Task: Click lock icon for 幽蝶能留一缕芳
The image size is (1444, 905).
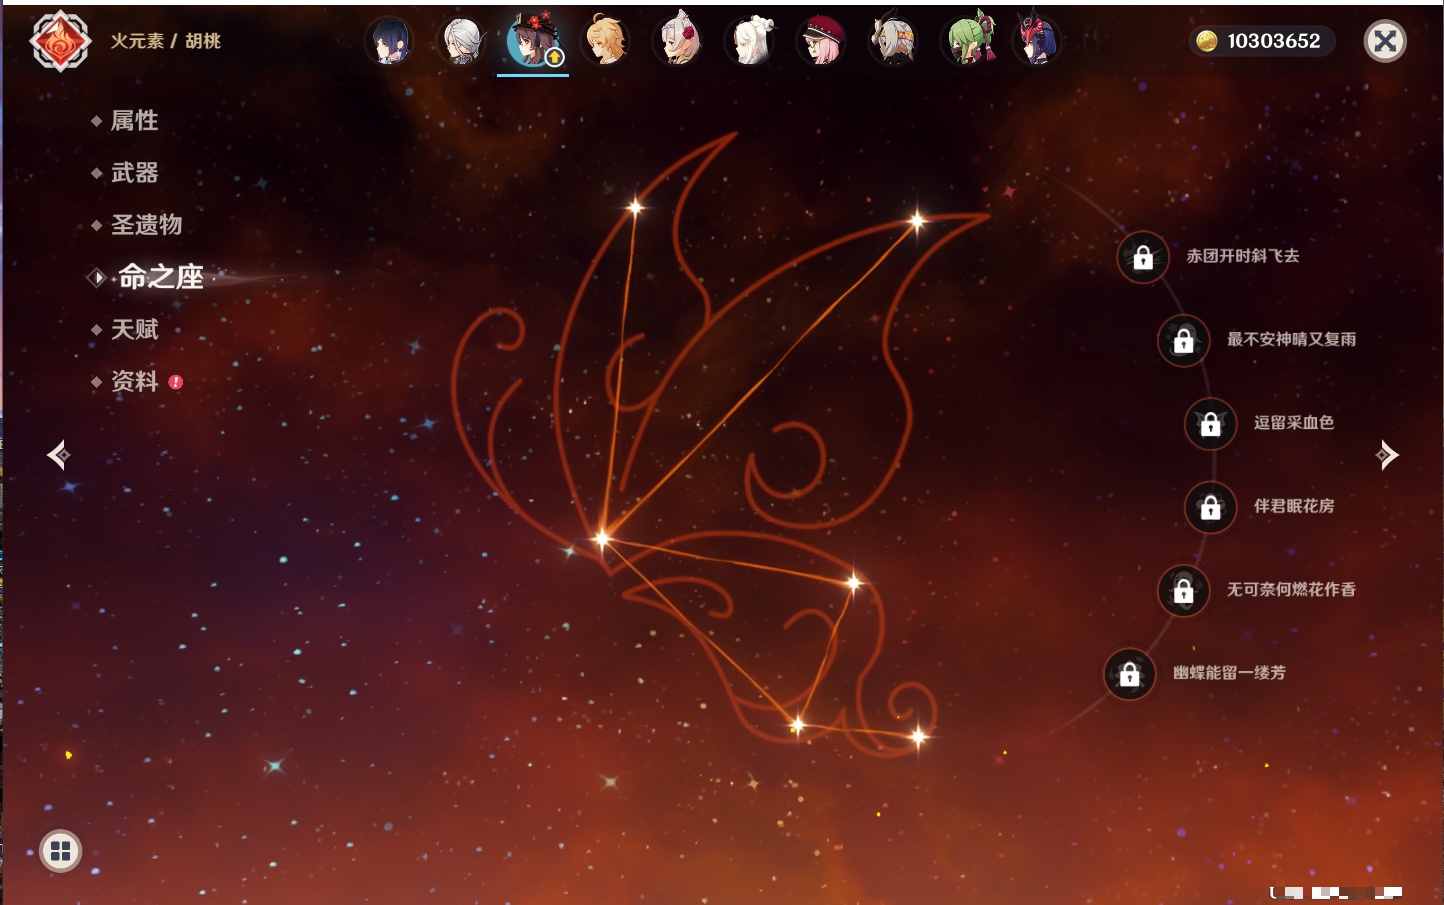Action: point(1129,674)
